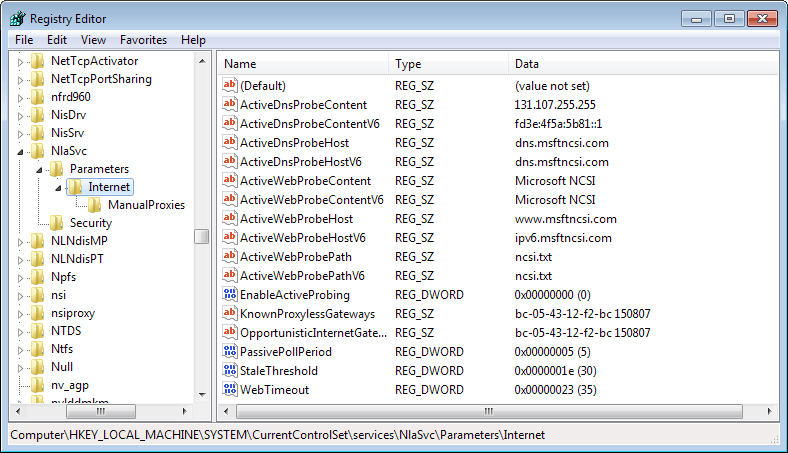Image resolution: width=788 pixels, height=453 pixels.
Task: Click the string icon beside ActiveDnsProbeHost
Action: 230,142
